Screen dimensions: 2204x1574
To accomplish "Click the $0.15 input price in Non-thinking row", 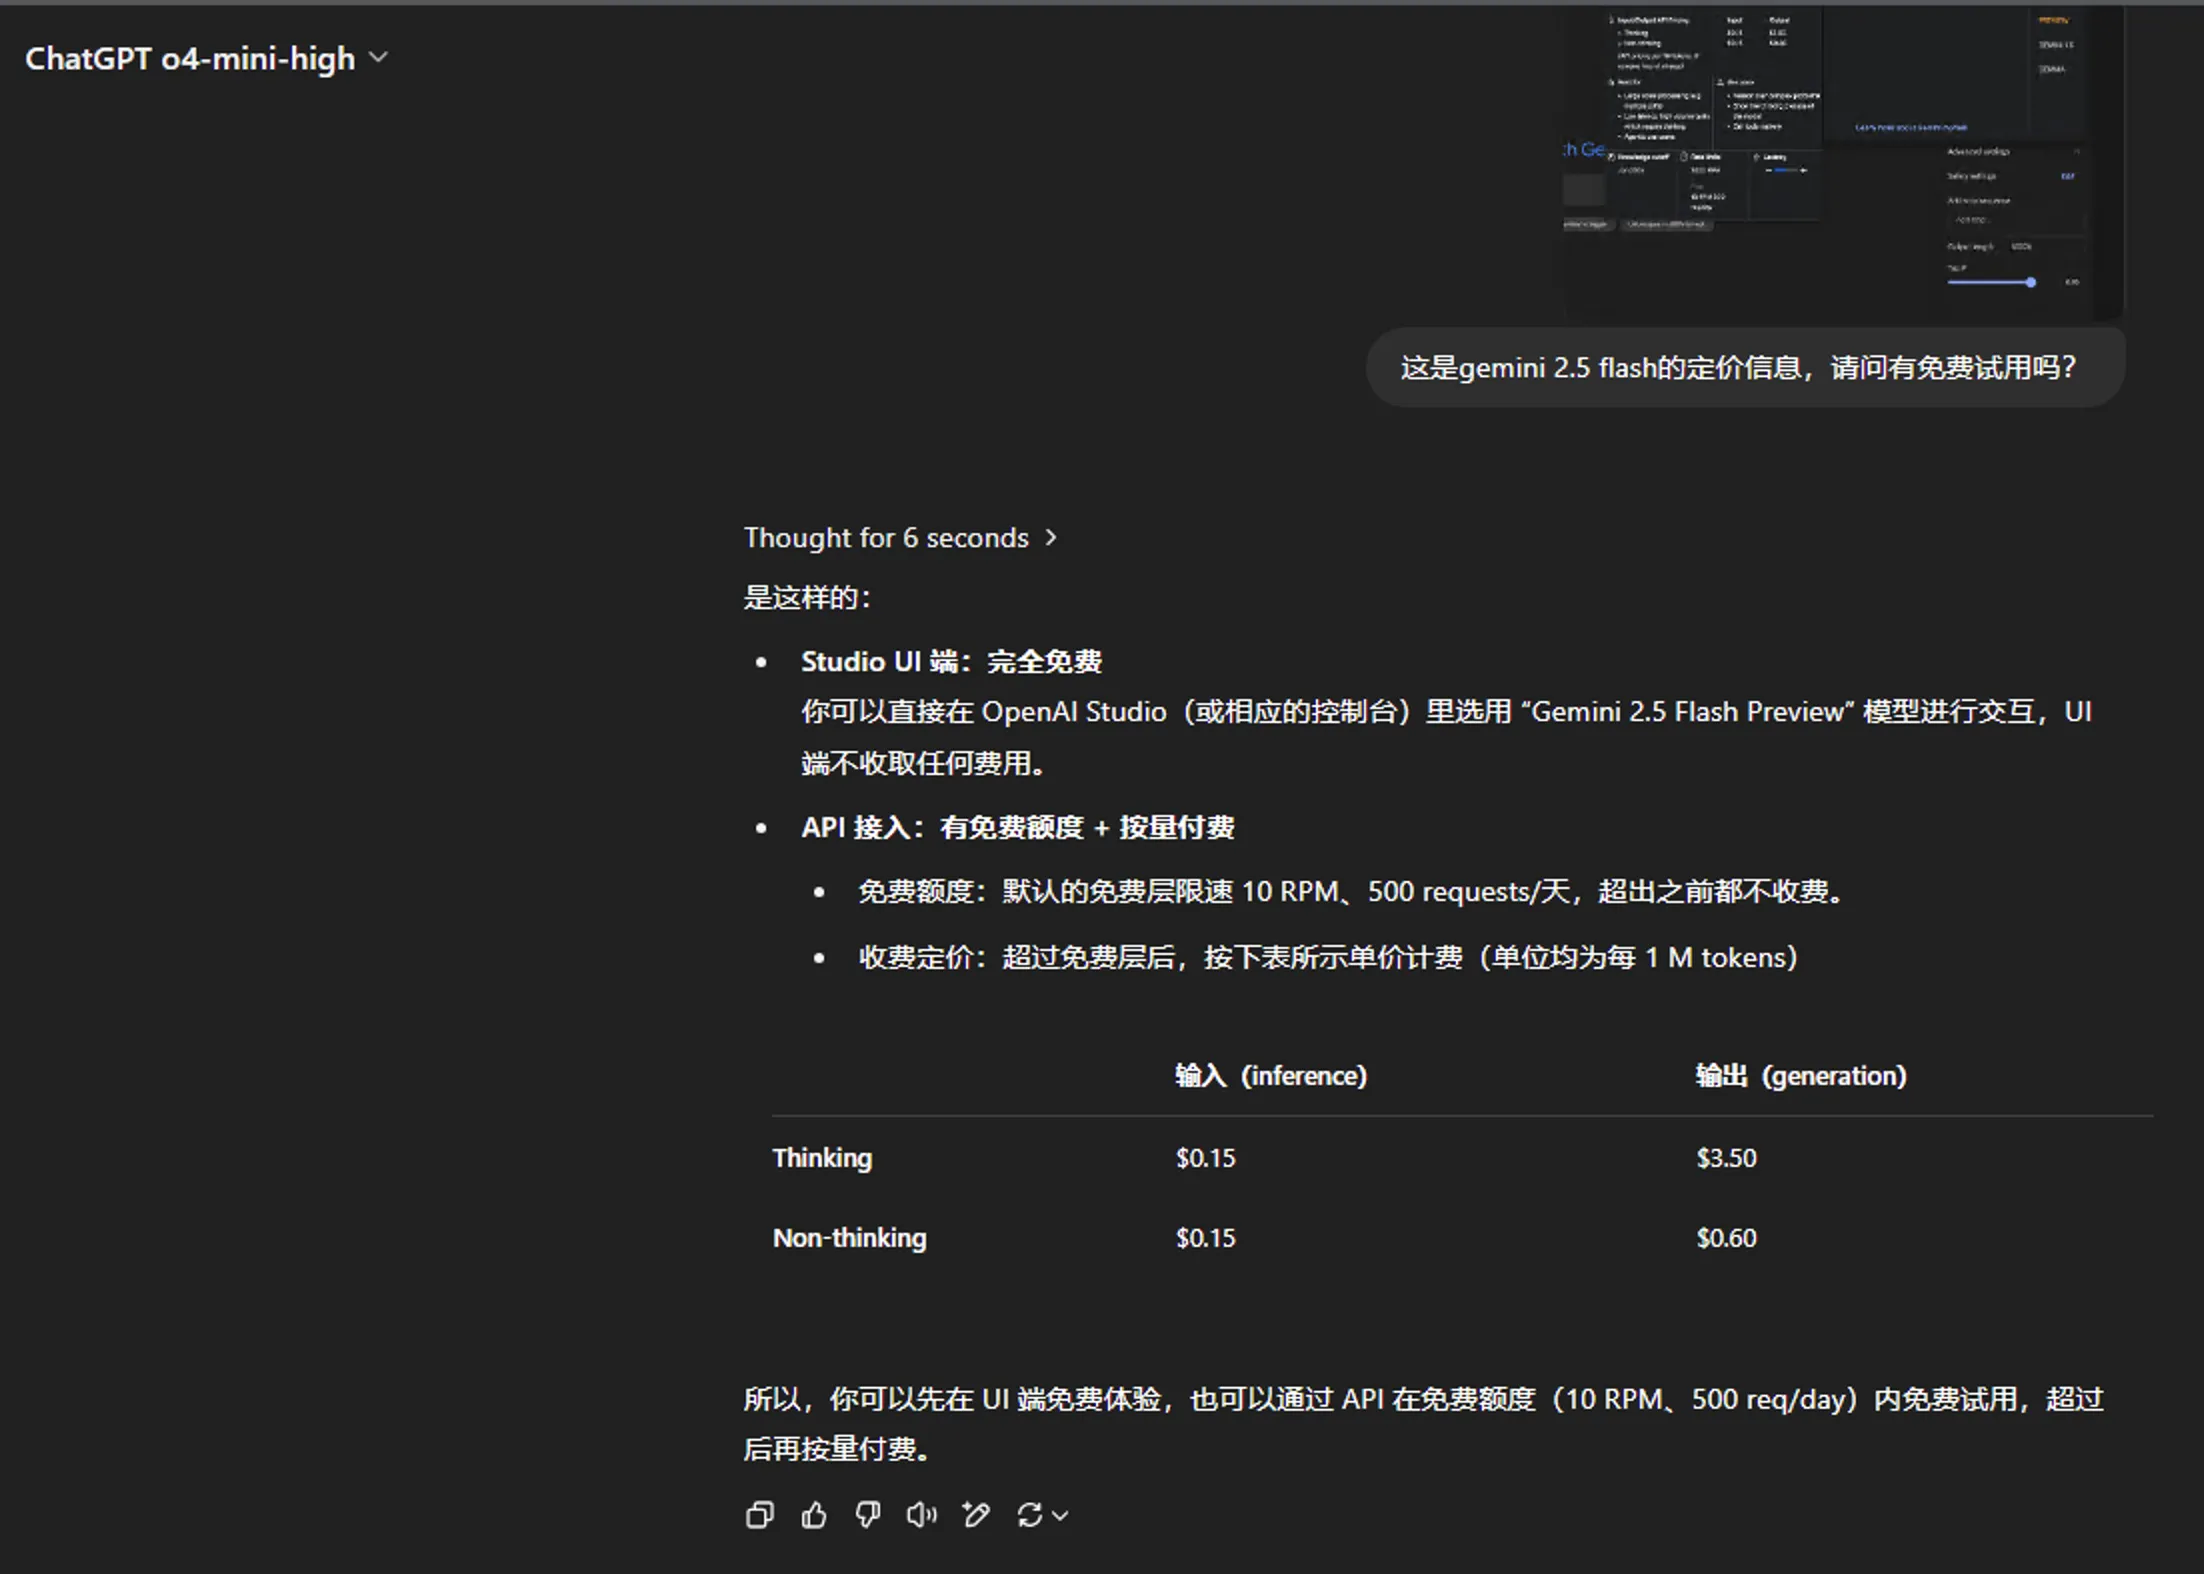I will point(1205,1238).
